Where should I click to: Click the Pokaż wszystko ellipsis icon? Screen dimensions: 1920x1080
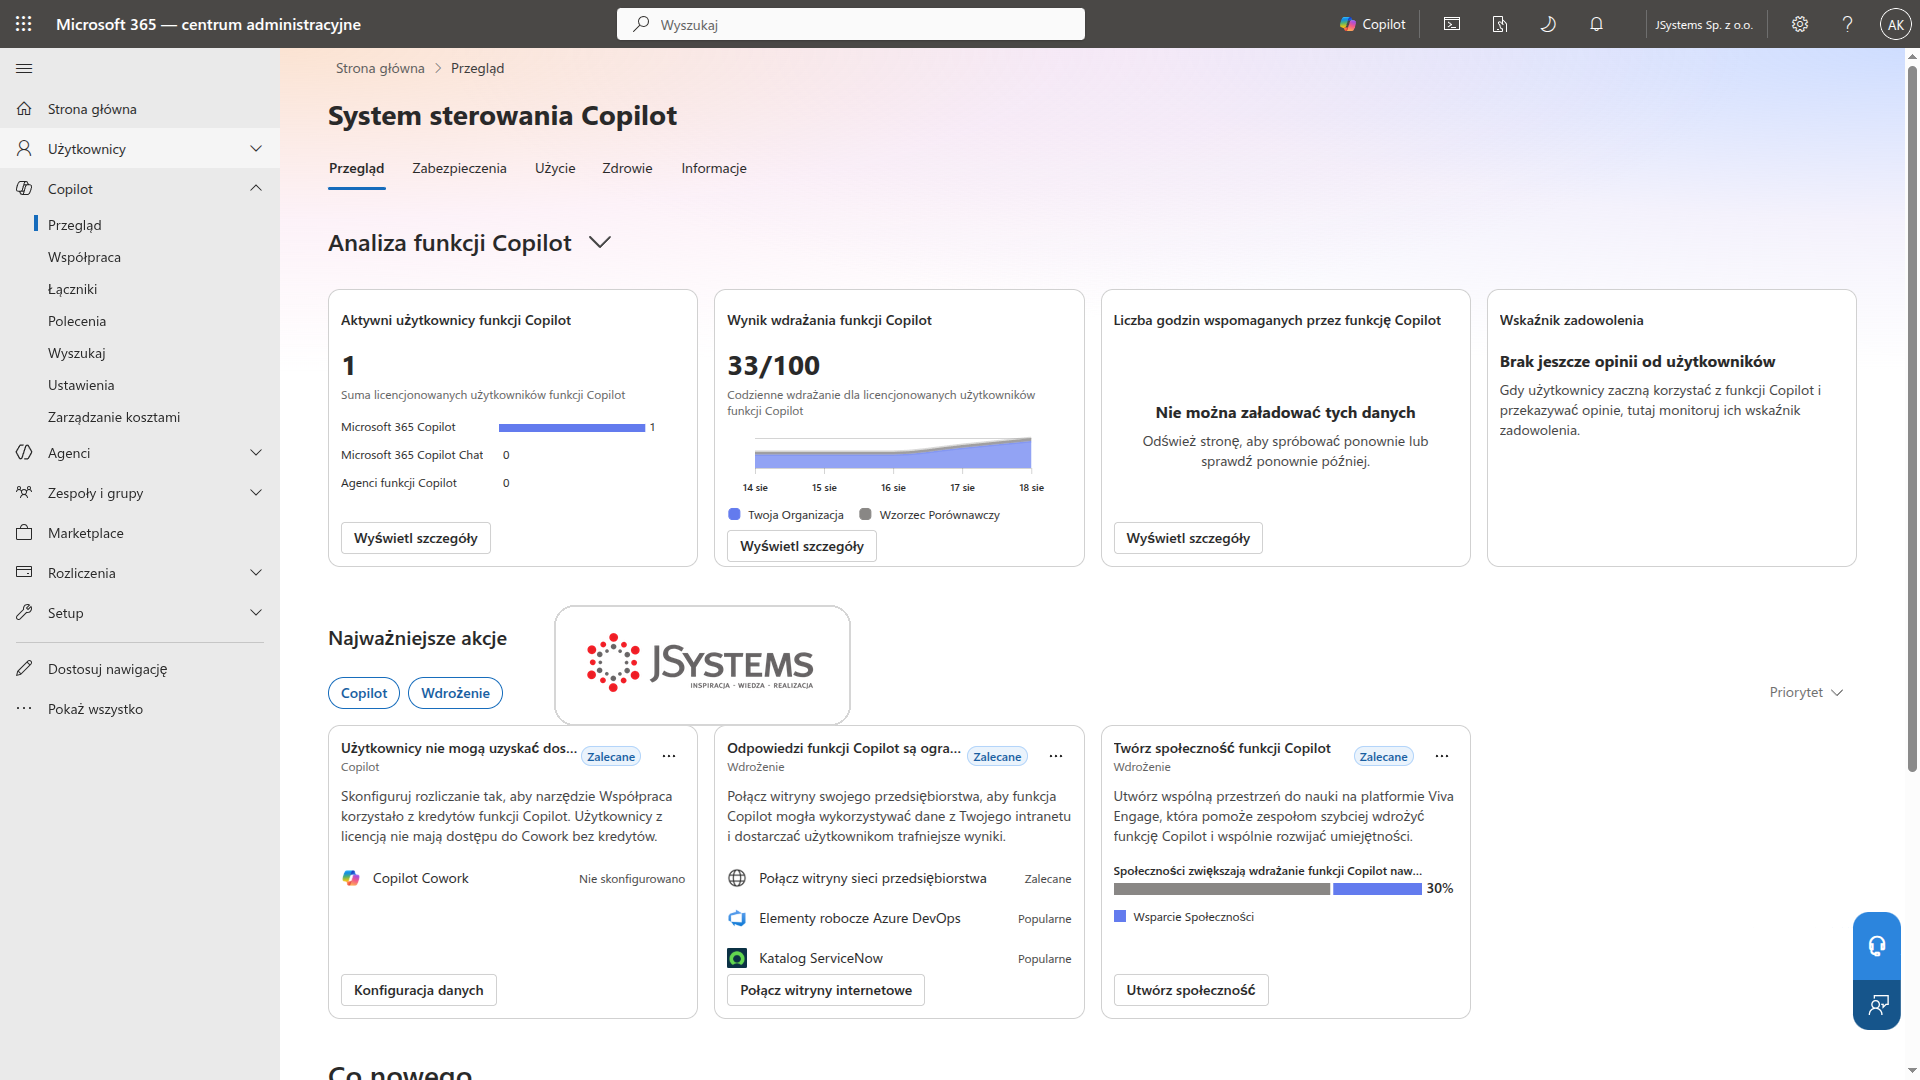click(x=24, y=708)
